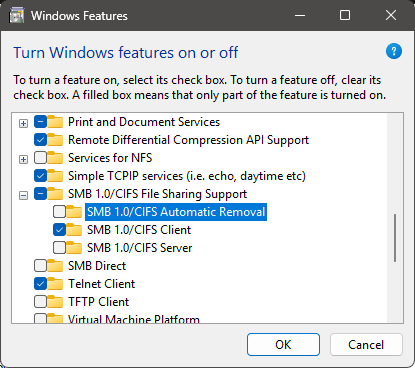The height and width of the screenshot is (368, 415).
Task: Click folder icon next to SMB Direct
Action: coord(55,266)
